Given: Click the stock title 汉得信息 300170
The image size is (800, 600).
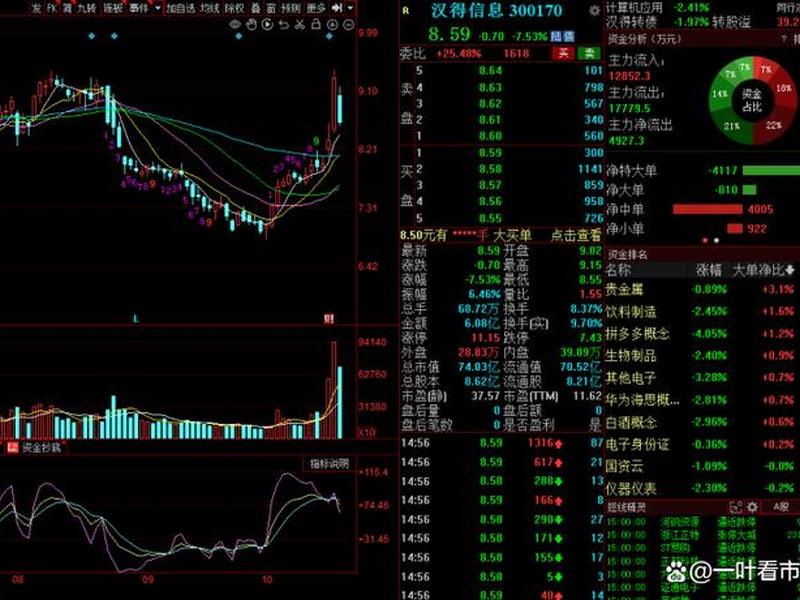Looking at the screenshot, I should pyautogui.click(x=496, y=11).
